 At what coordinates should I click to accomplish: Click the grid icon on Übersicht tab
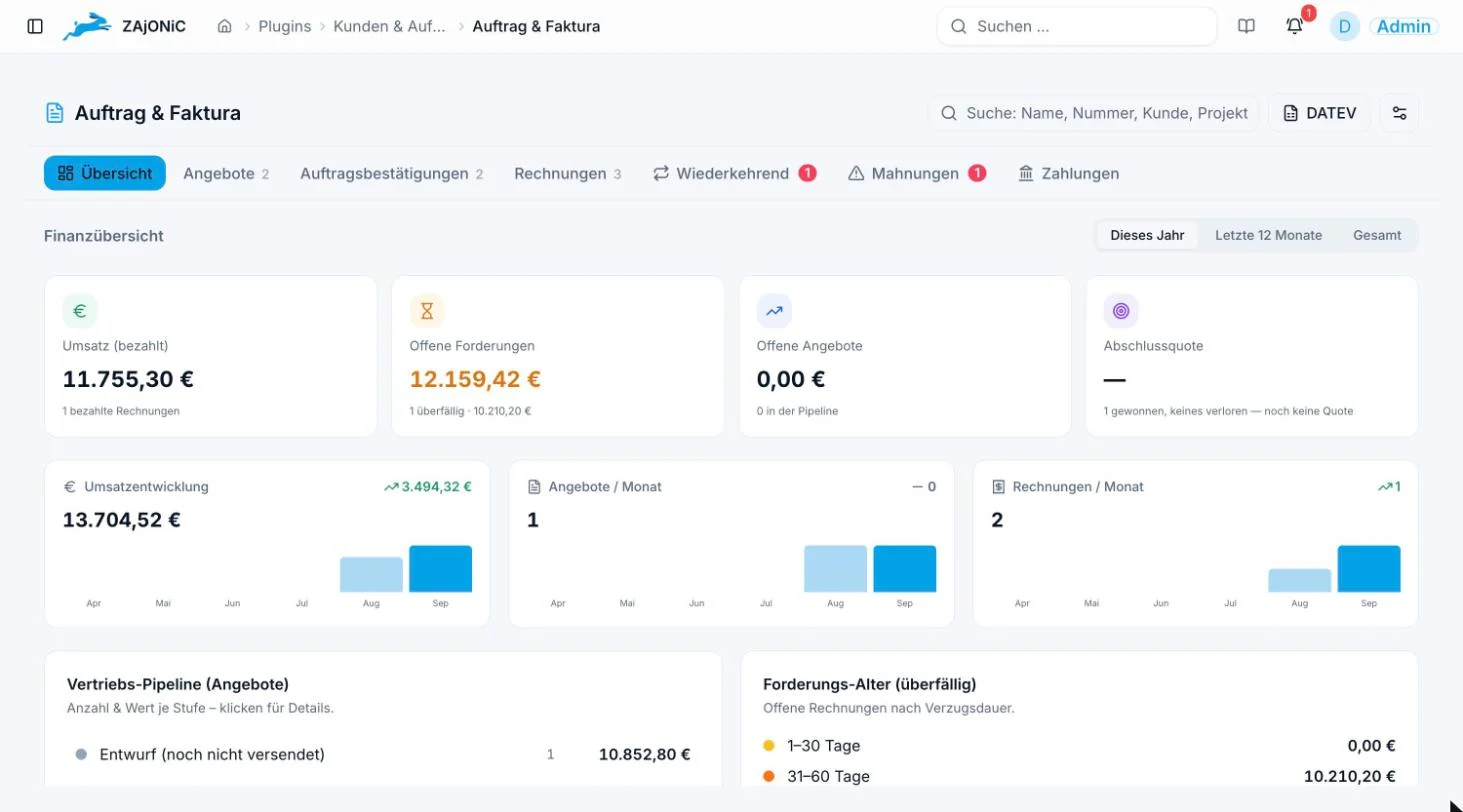pos(66,173)
